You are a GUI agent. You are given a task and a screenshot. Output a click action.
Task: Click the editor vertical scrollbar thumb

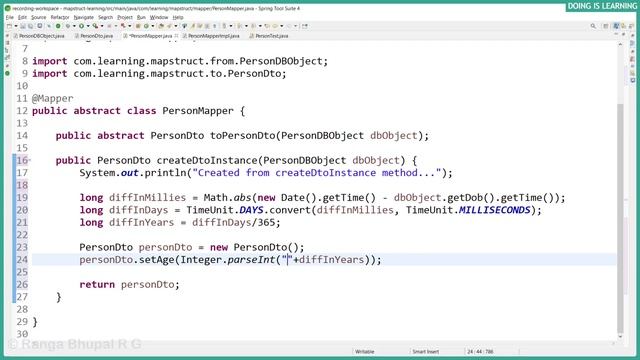(x=620, y=218)
